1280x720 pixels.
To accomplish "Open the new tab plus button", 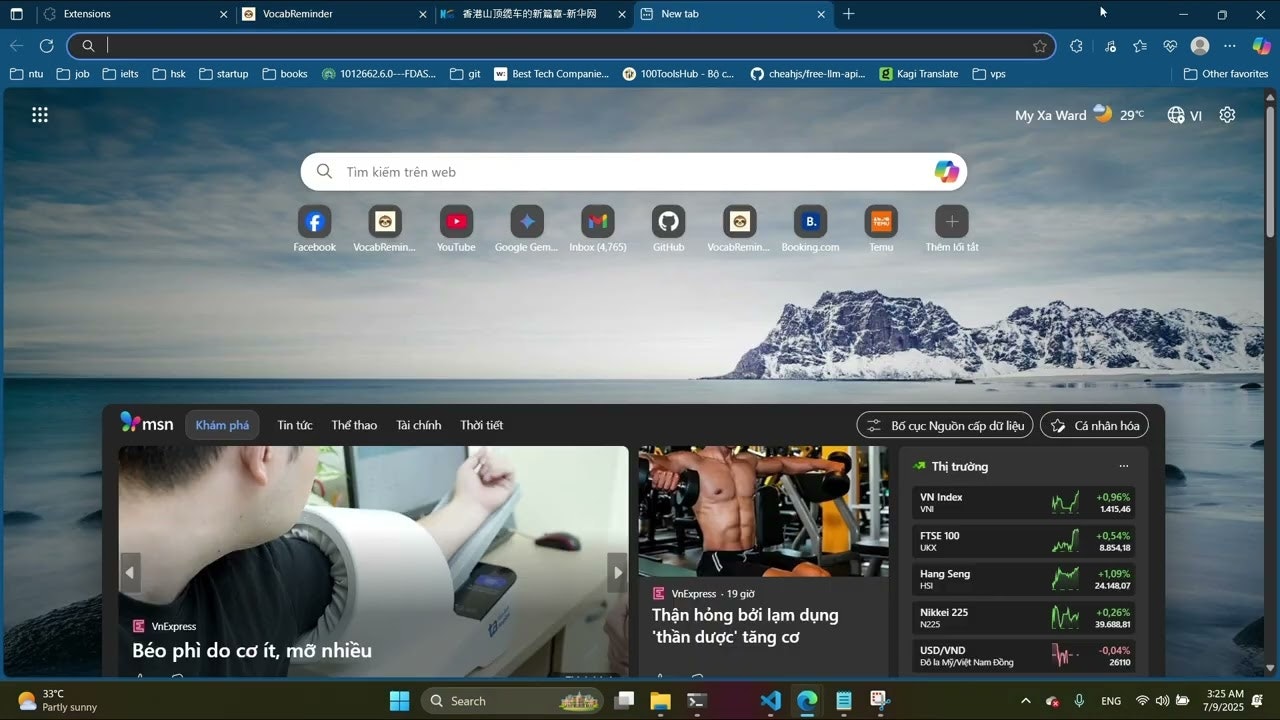I will (848, 14).
